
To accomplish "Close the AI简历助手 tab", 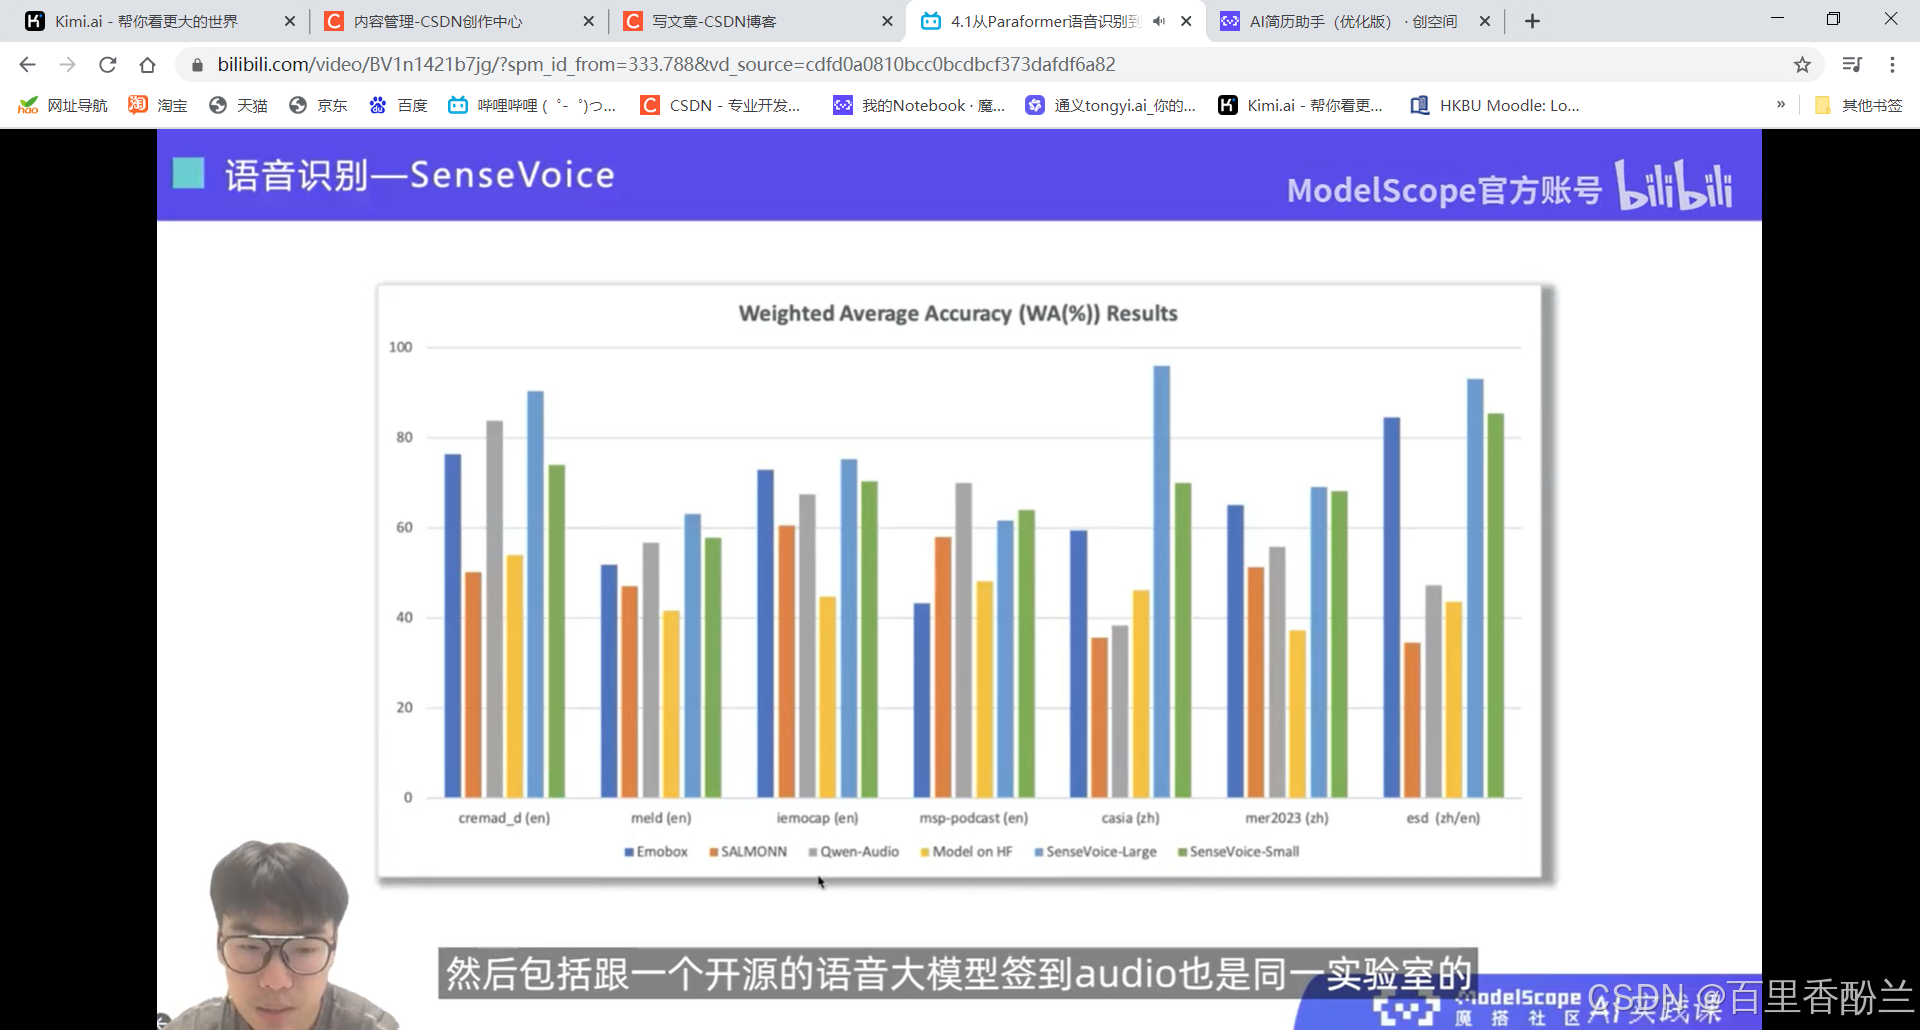I will pyautogui.click(x=1485, y=21).
